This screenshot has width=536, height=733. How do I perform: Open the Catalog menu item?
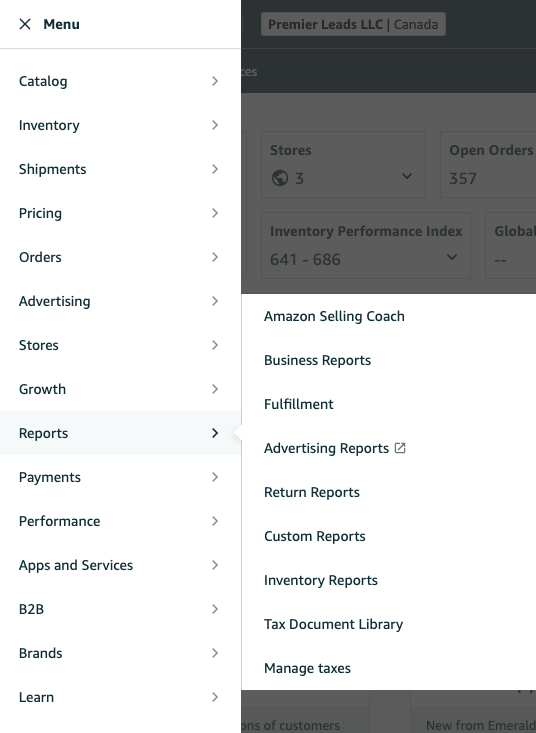coord(120,81)
